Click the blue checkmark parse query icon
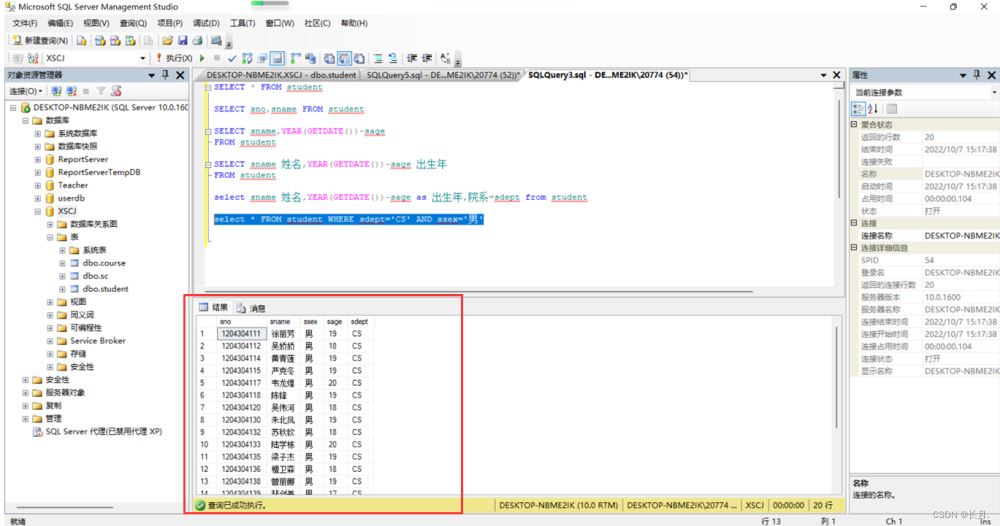This screenshot has width=1000, height=526. [232, 59]
